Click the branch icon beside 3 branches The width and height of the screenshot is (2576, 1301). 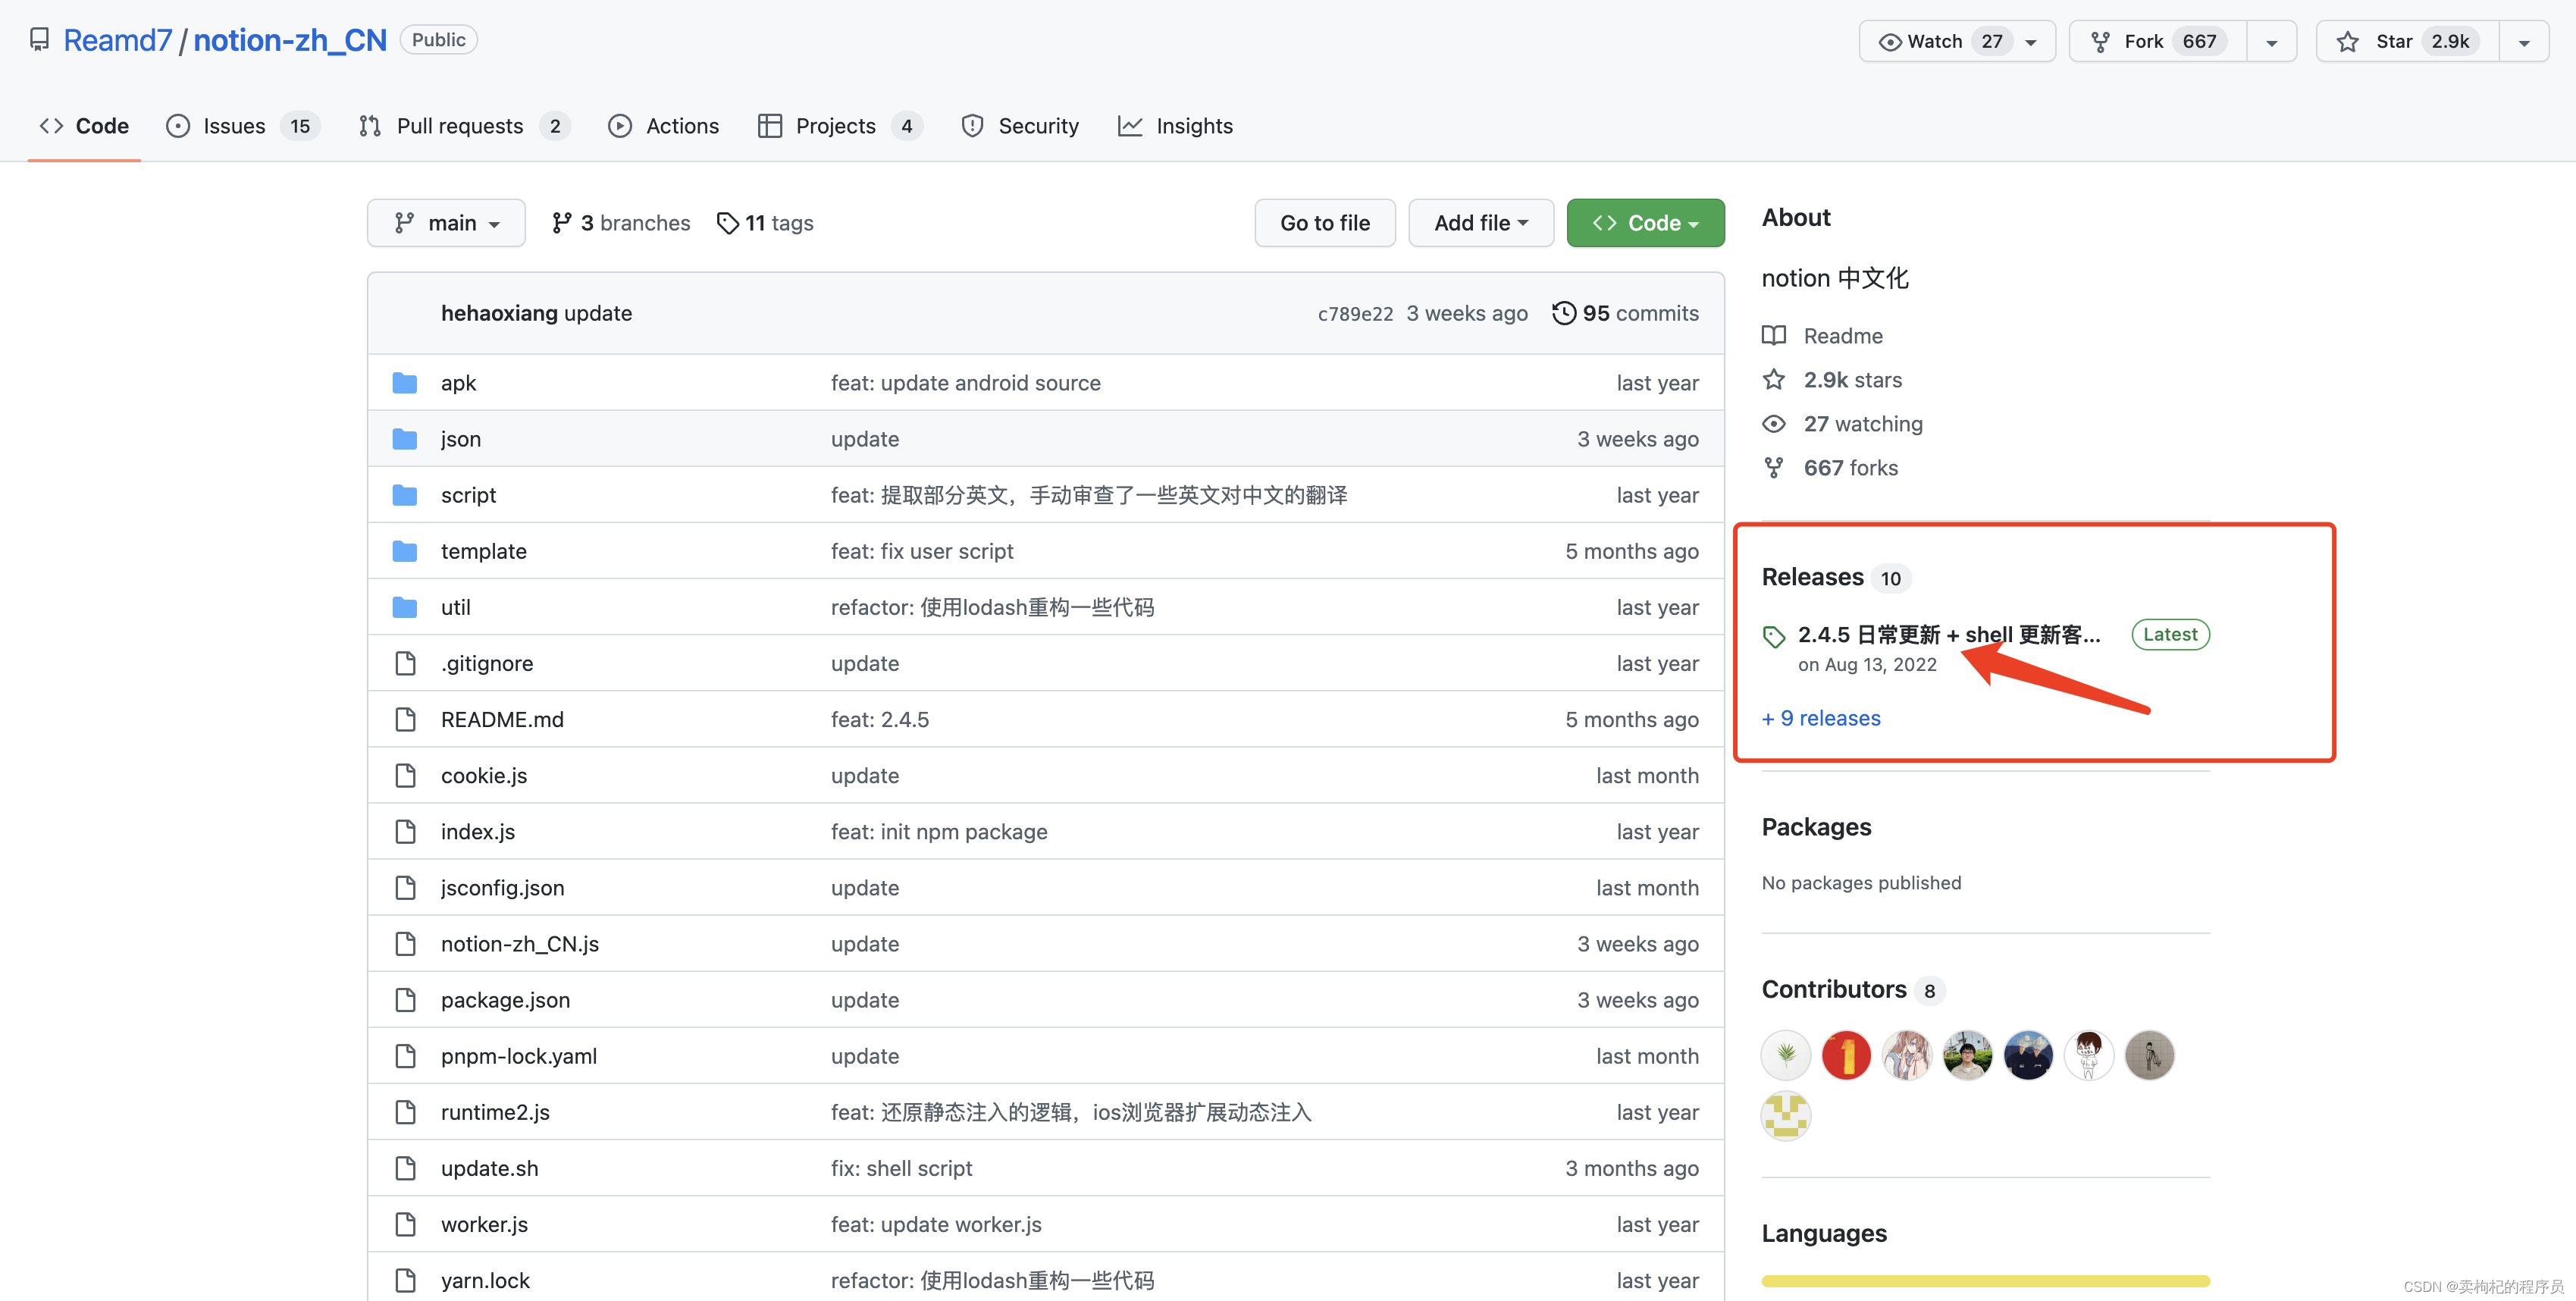pyautogui.click(x=562, y=223)
